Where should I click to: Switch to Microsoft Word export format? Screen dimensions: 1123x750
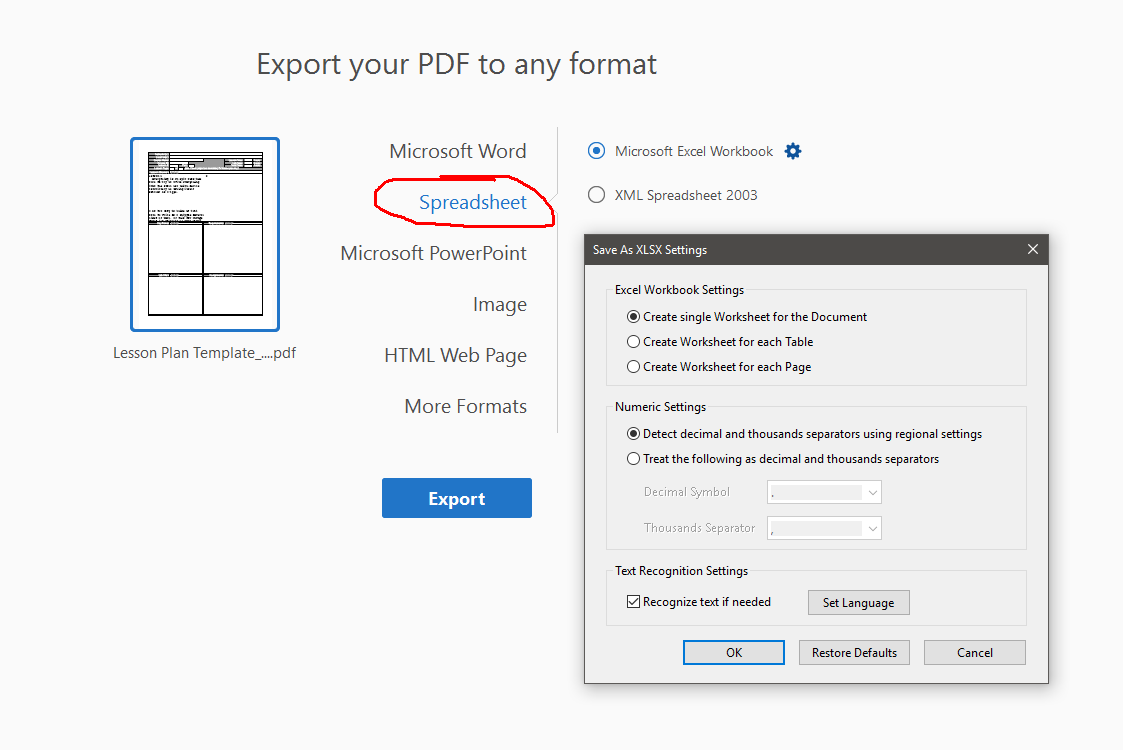tap(457, 151)
